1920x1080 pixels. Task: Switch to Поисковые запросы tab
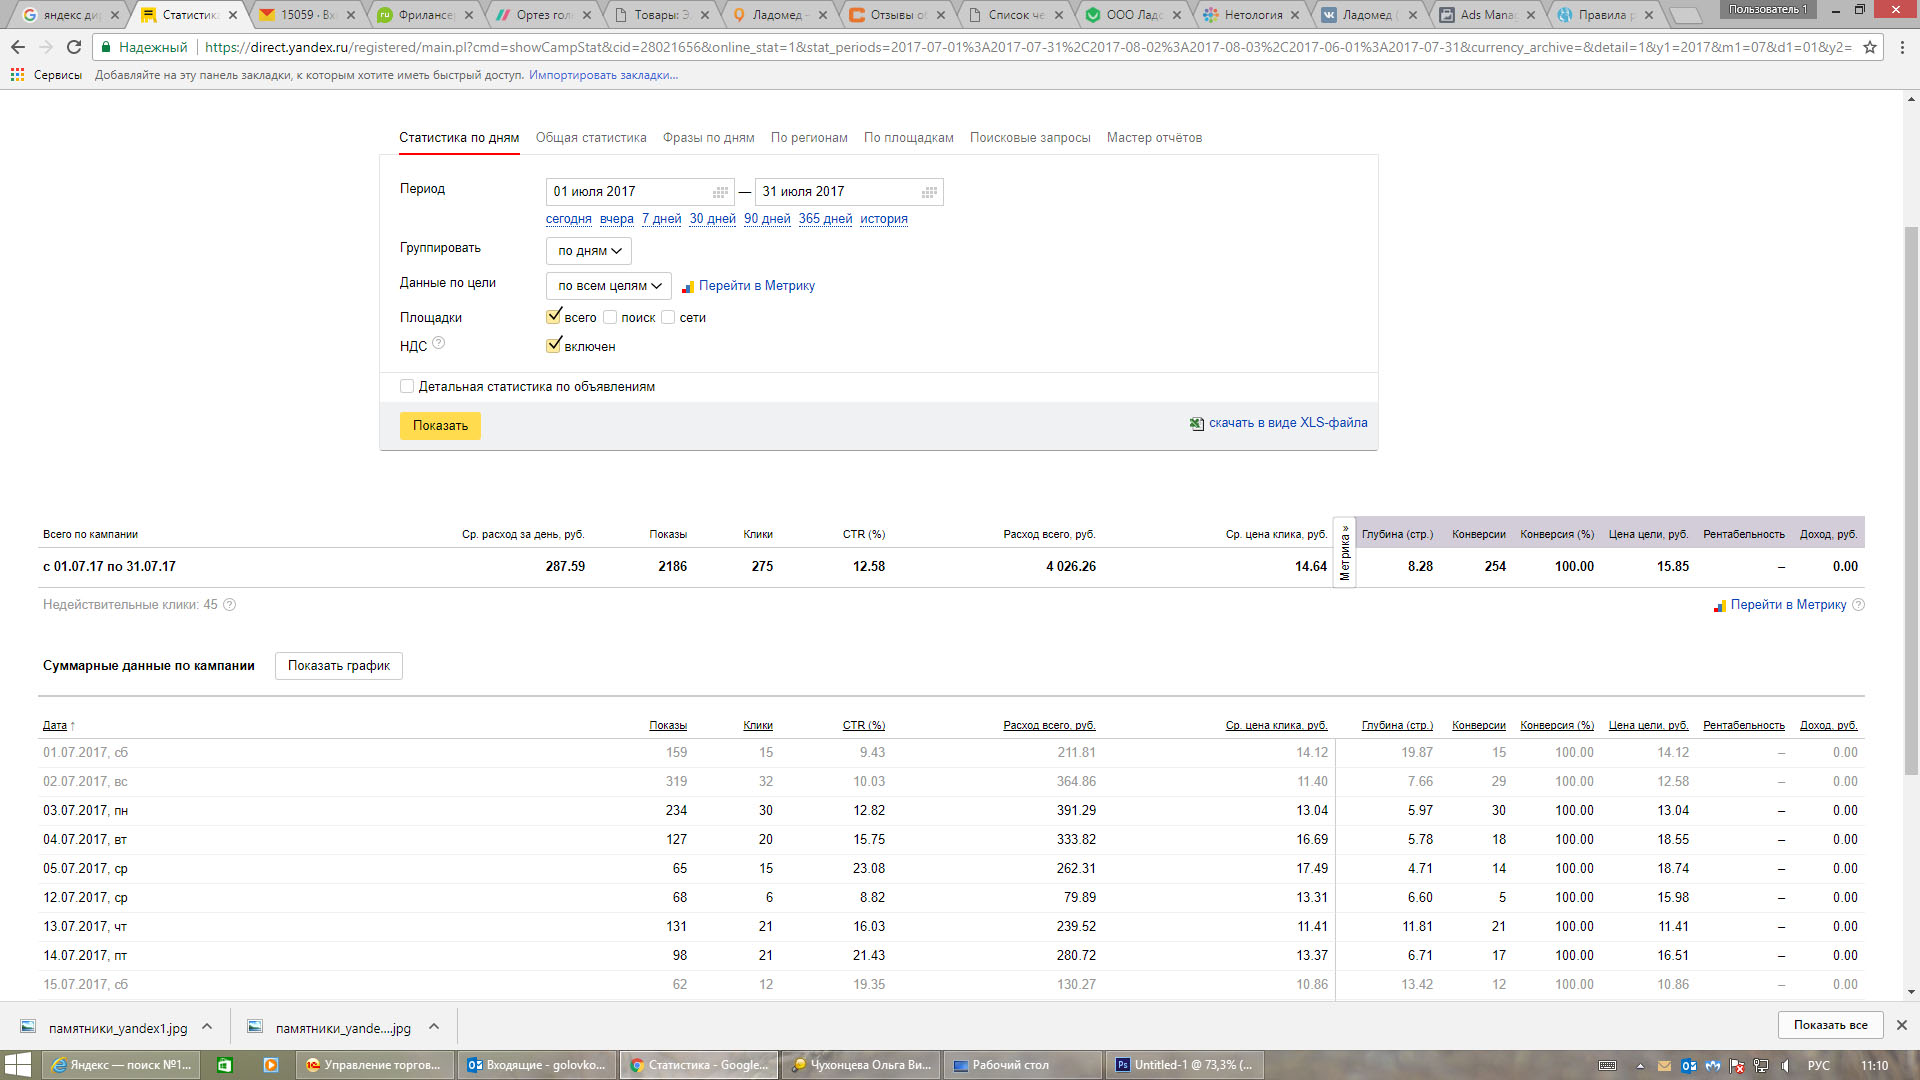[x=1029, y=138]
